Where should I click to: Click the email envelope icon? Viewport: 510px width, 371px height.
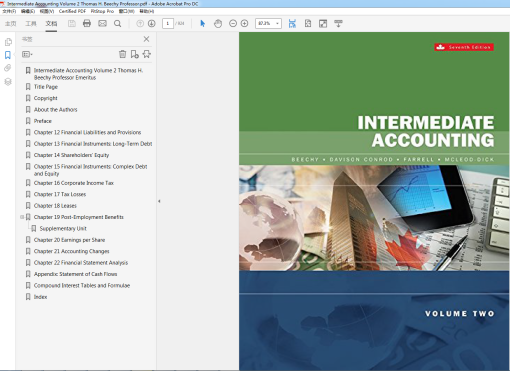[x=102, y=23]
